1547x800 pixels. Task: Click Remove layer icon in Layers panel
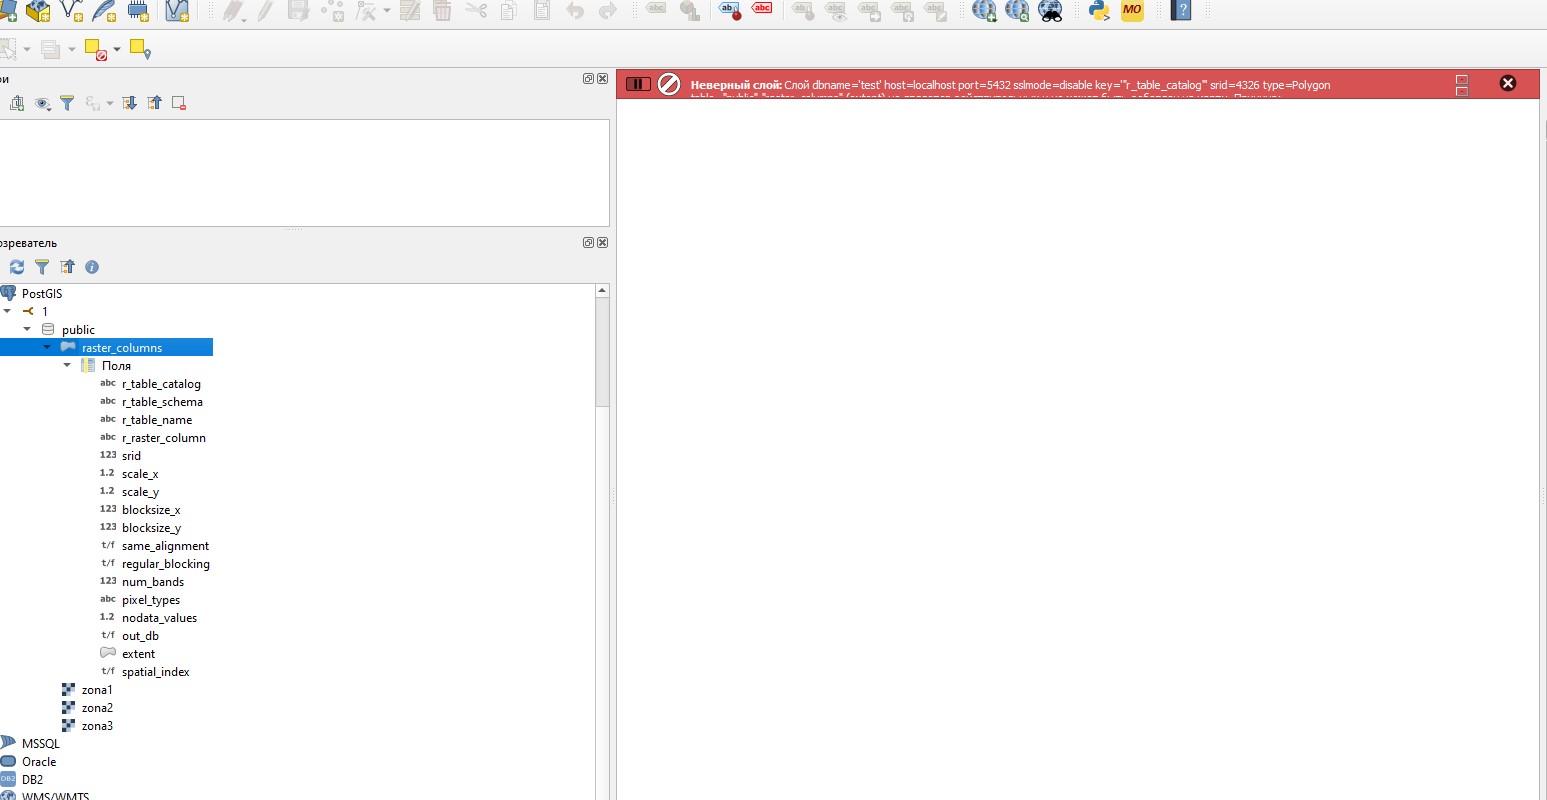click(179, 103)
